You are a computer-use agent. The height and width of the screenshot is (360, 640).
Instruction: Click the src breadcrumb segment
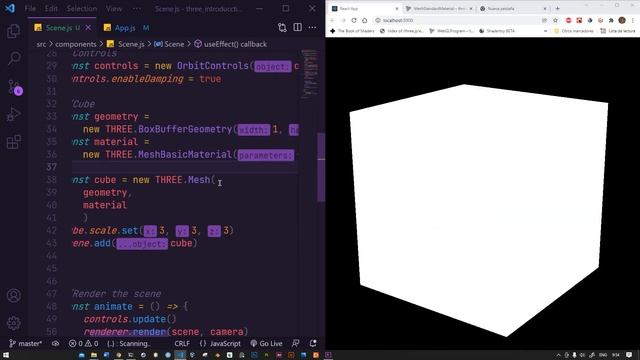pos(41,44)
